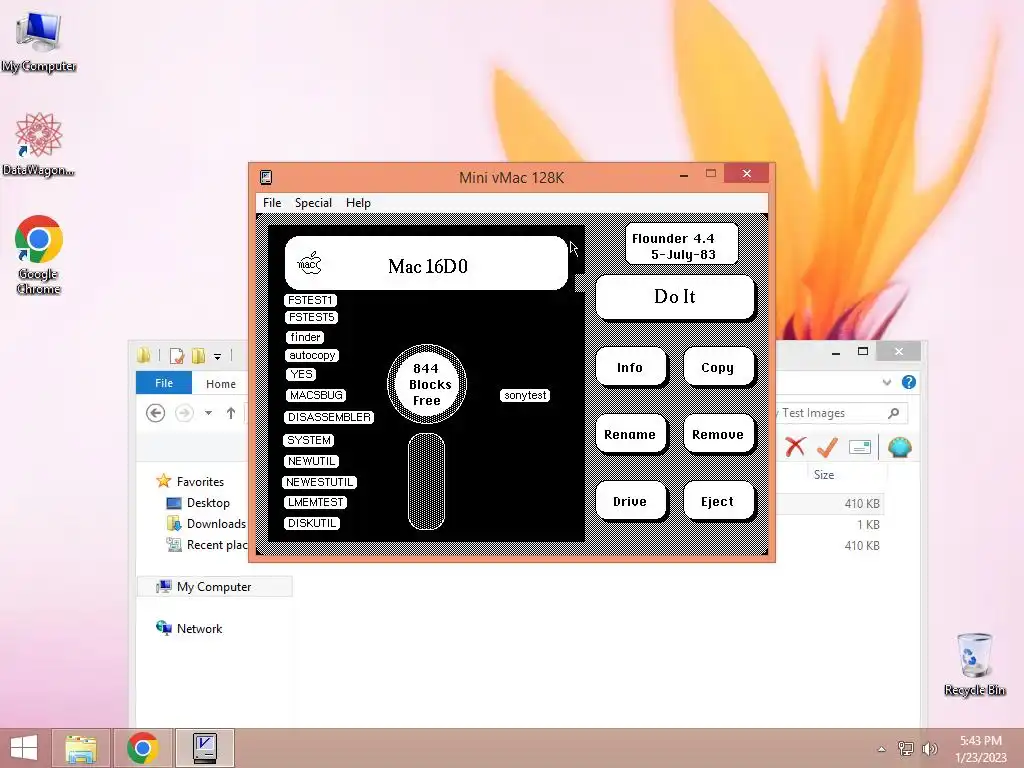1024x768 pixels.
Task: Click the Copy button in Flounder
Action: 718,367
